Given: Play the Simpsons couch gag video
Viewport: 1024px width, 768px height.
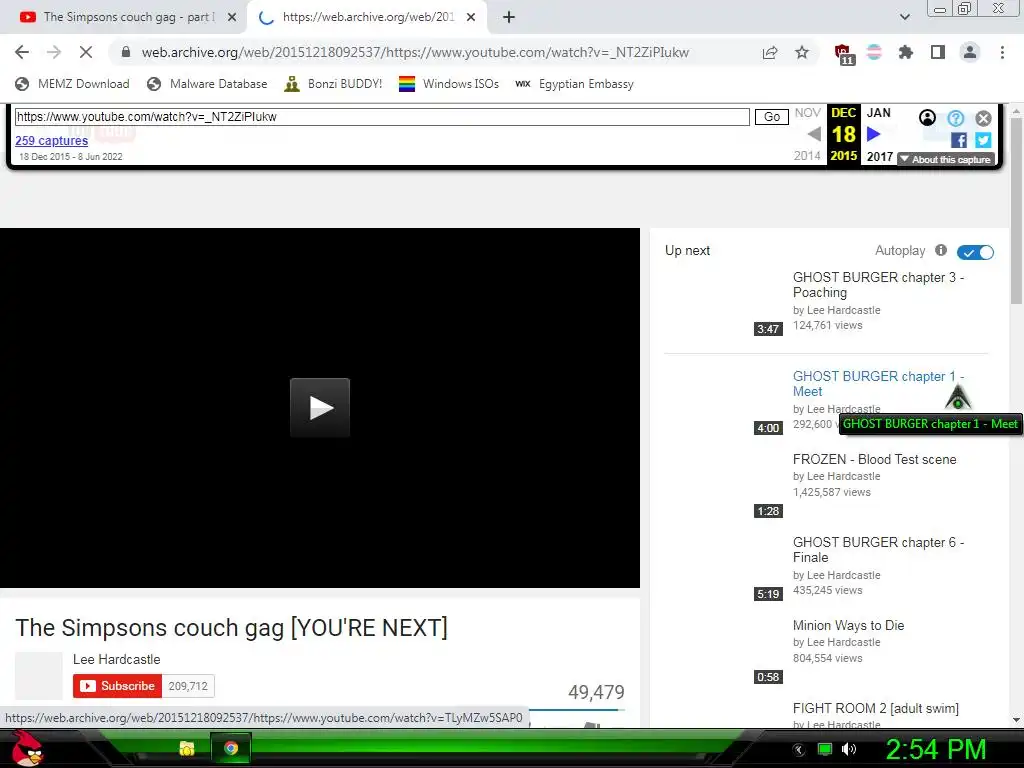Looking at the screenshot, I should (x=320, y=408).
